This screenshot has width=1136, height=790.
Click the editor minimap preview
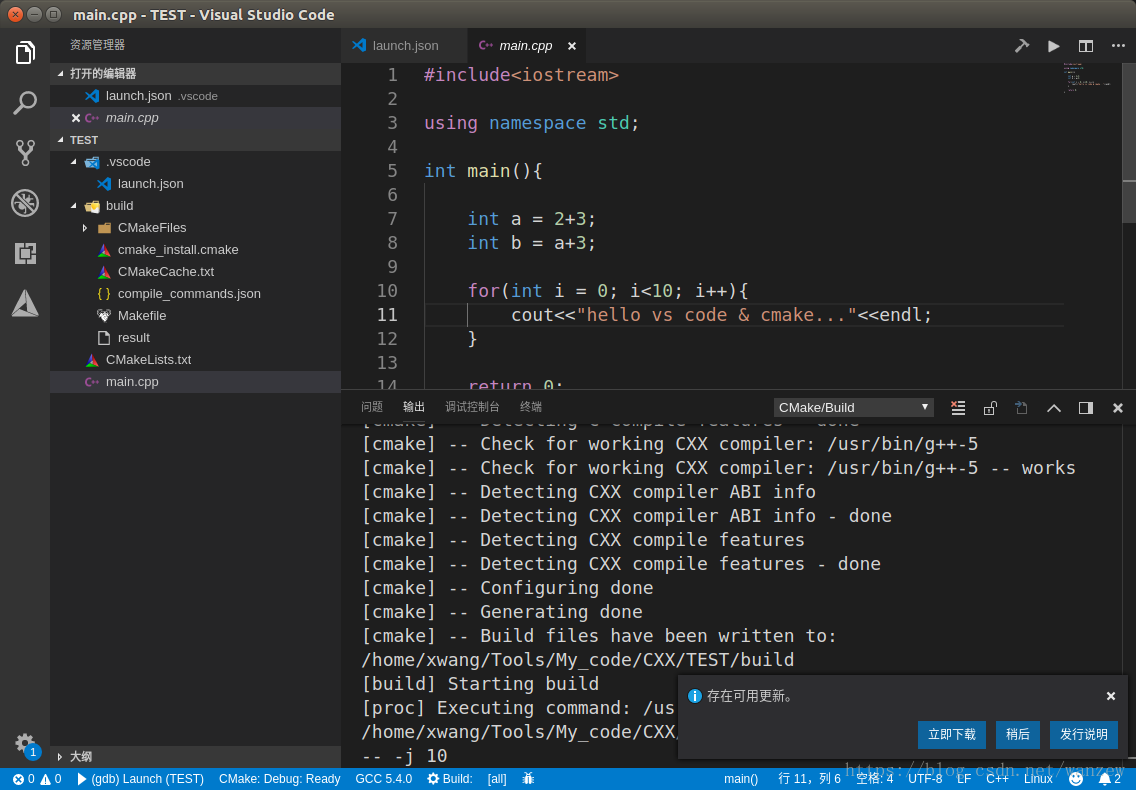1087,78
